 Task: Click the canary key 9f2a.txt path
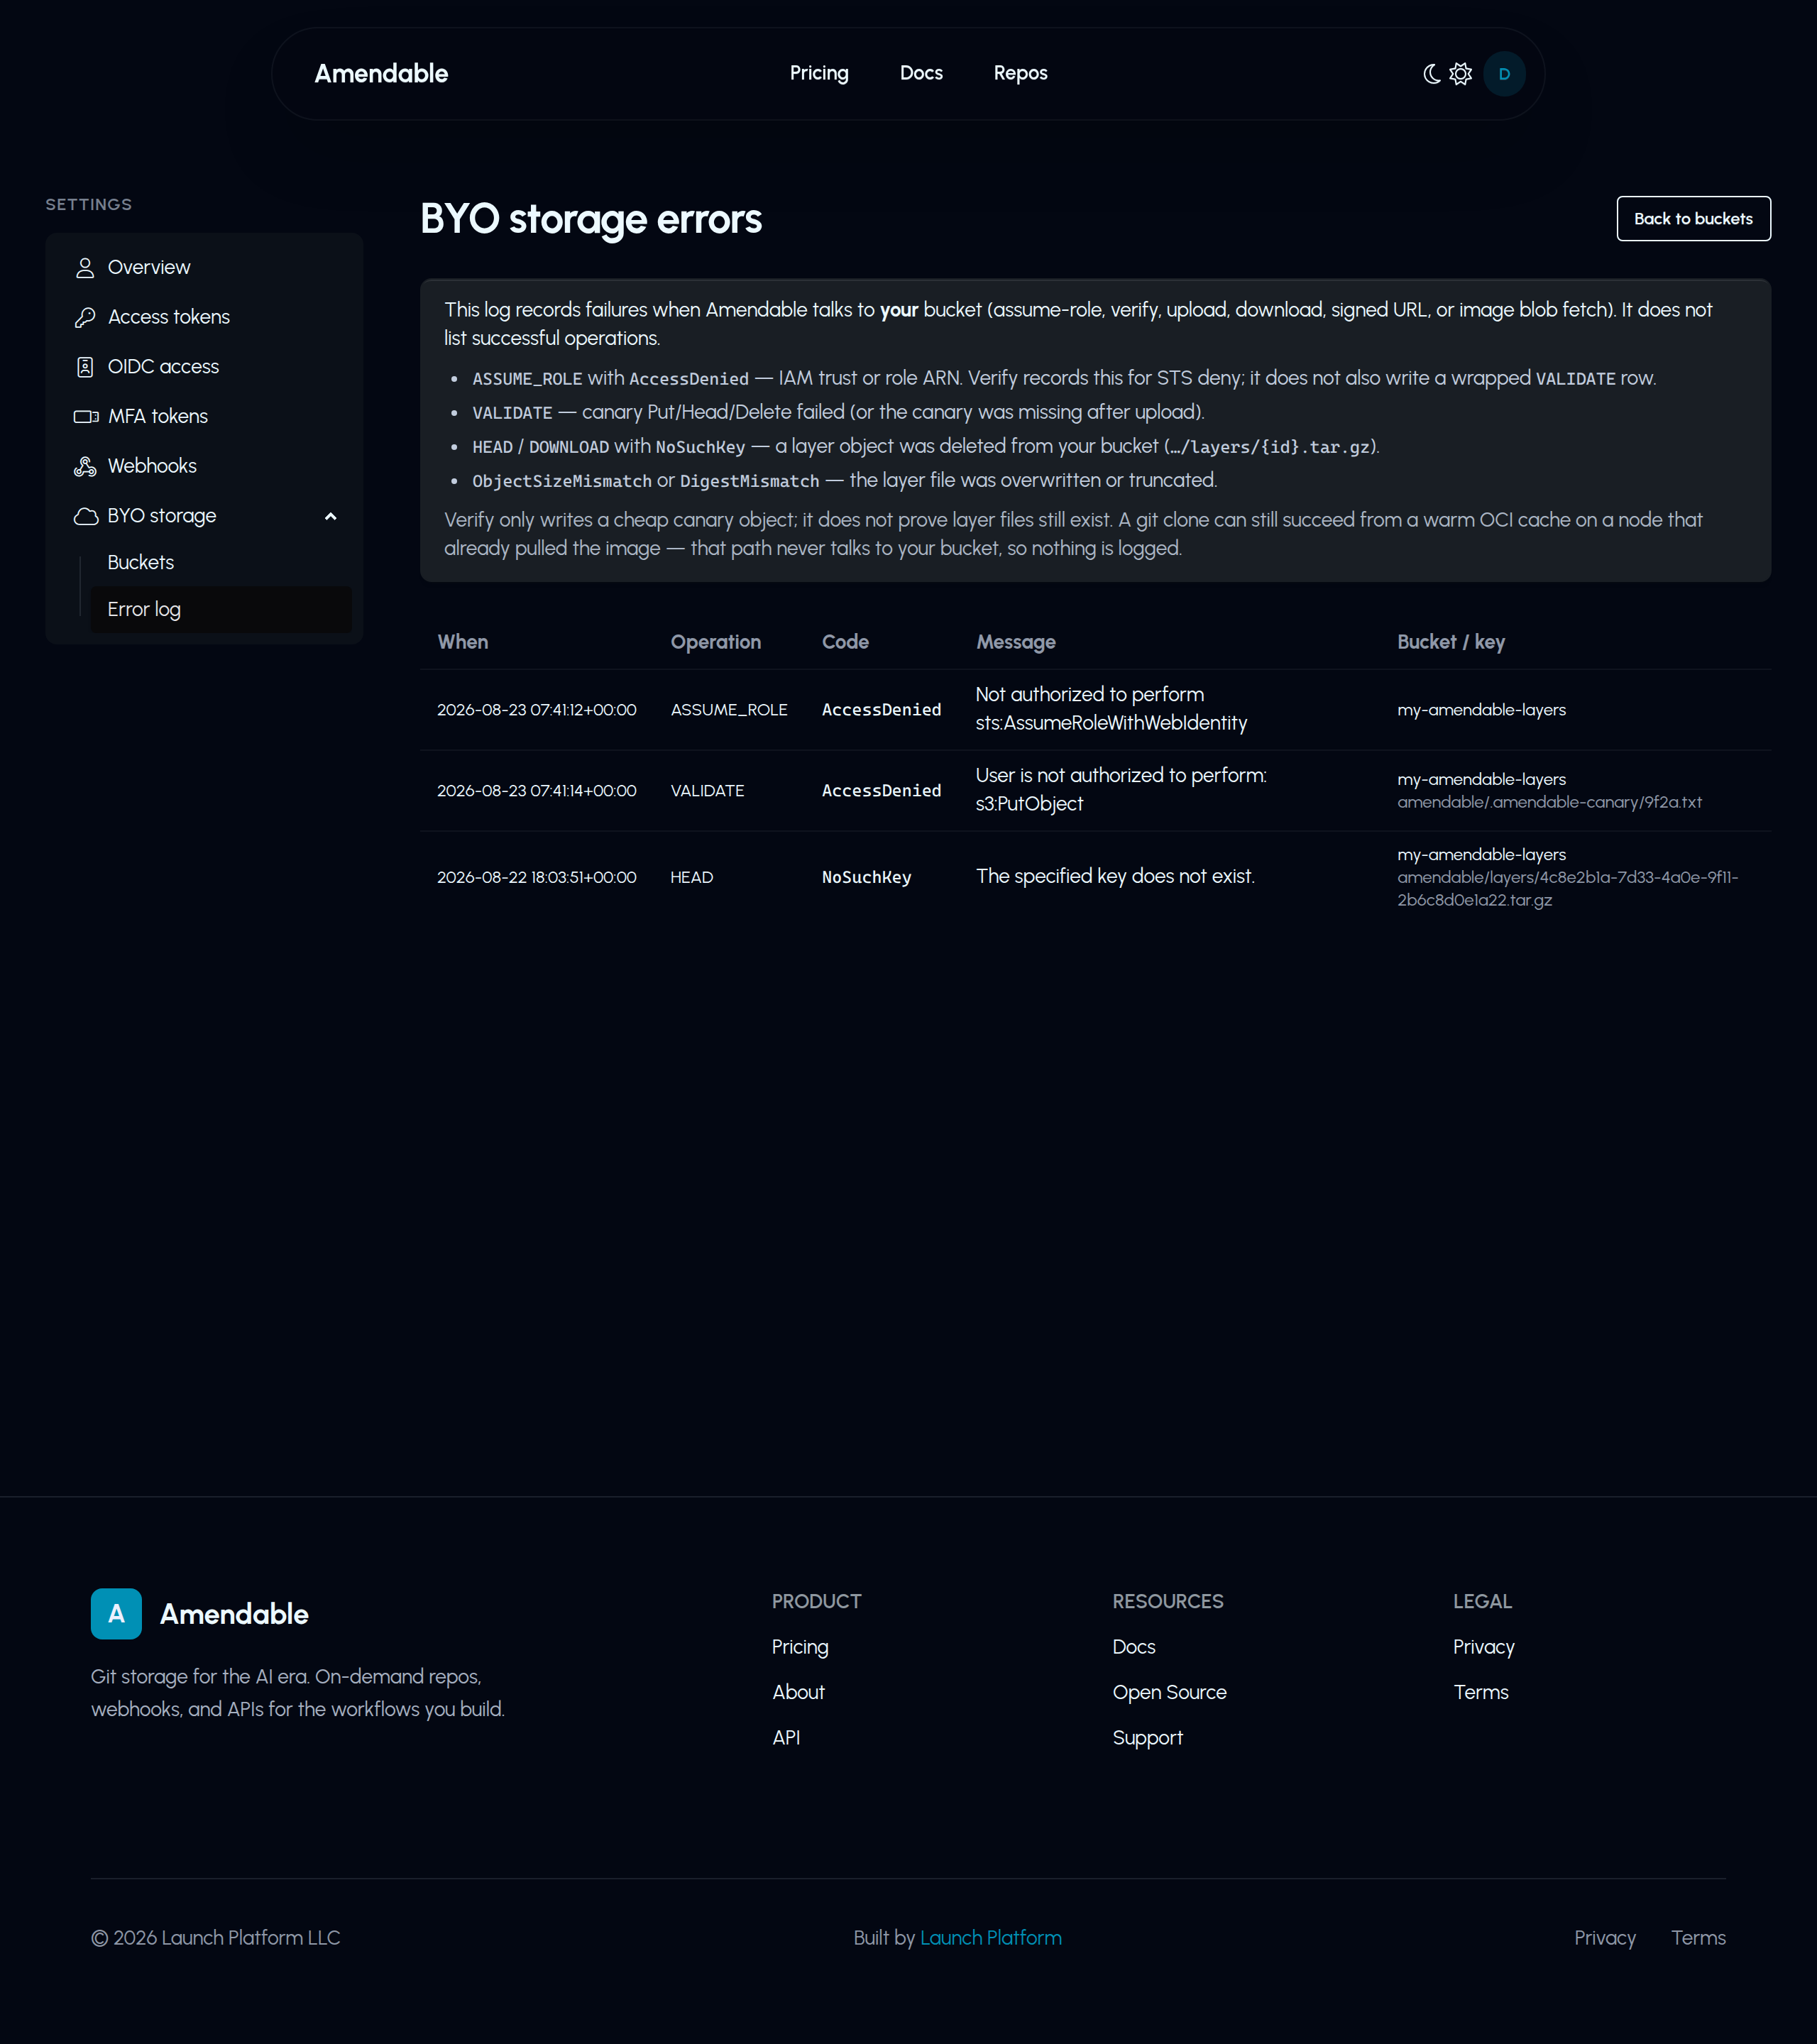[x=1549, y=802]
